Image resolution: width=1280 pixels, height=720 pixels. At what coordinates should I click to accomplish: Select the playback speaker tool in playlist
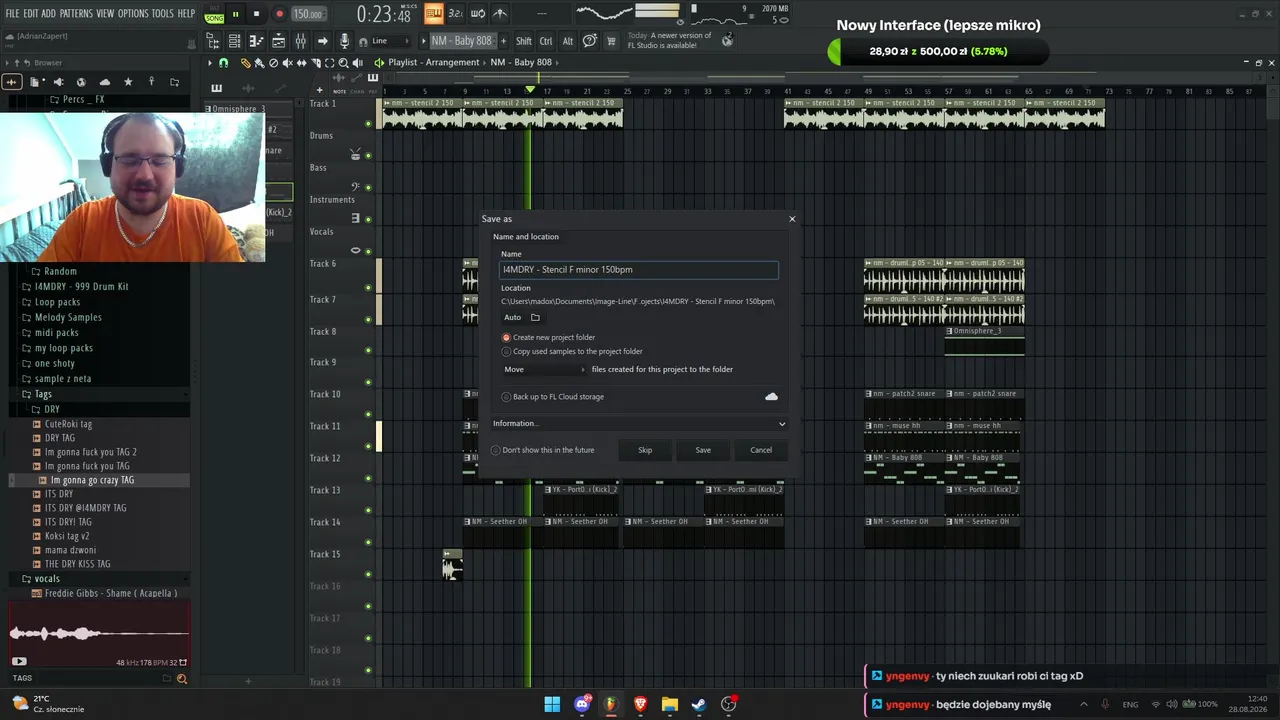point(358,63)
